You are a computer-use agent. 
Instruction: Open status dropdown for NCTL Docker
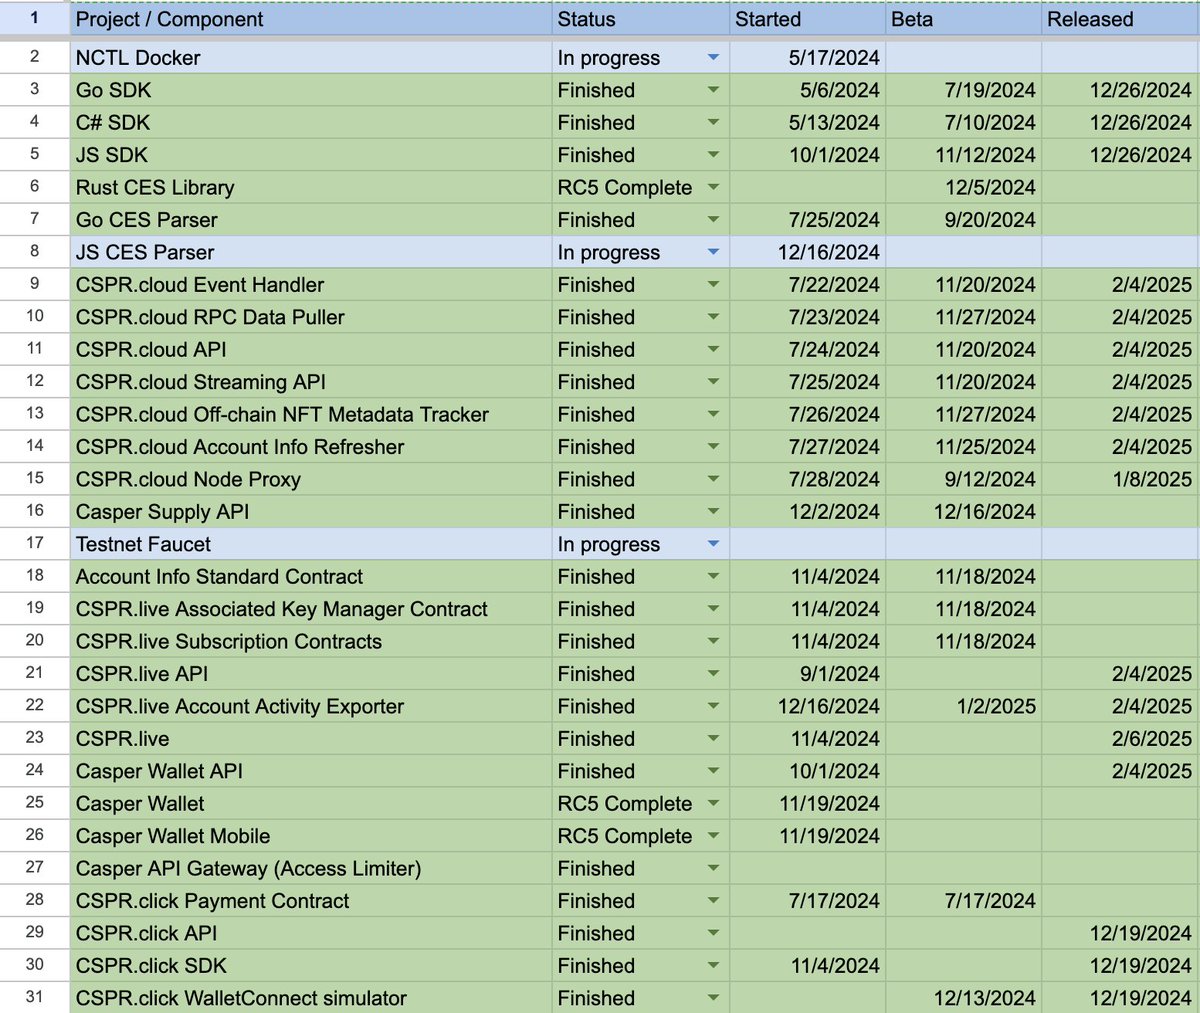tap(713, 58)
